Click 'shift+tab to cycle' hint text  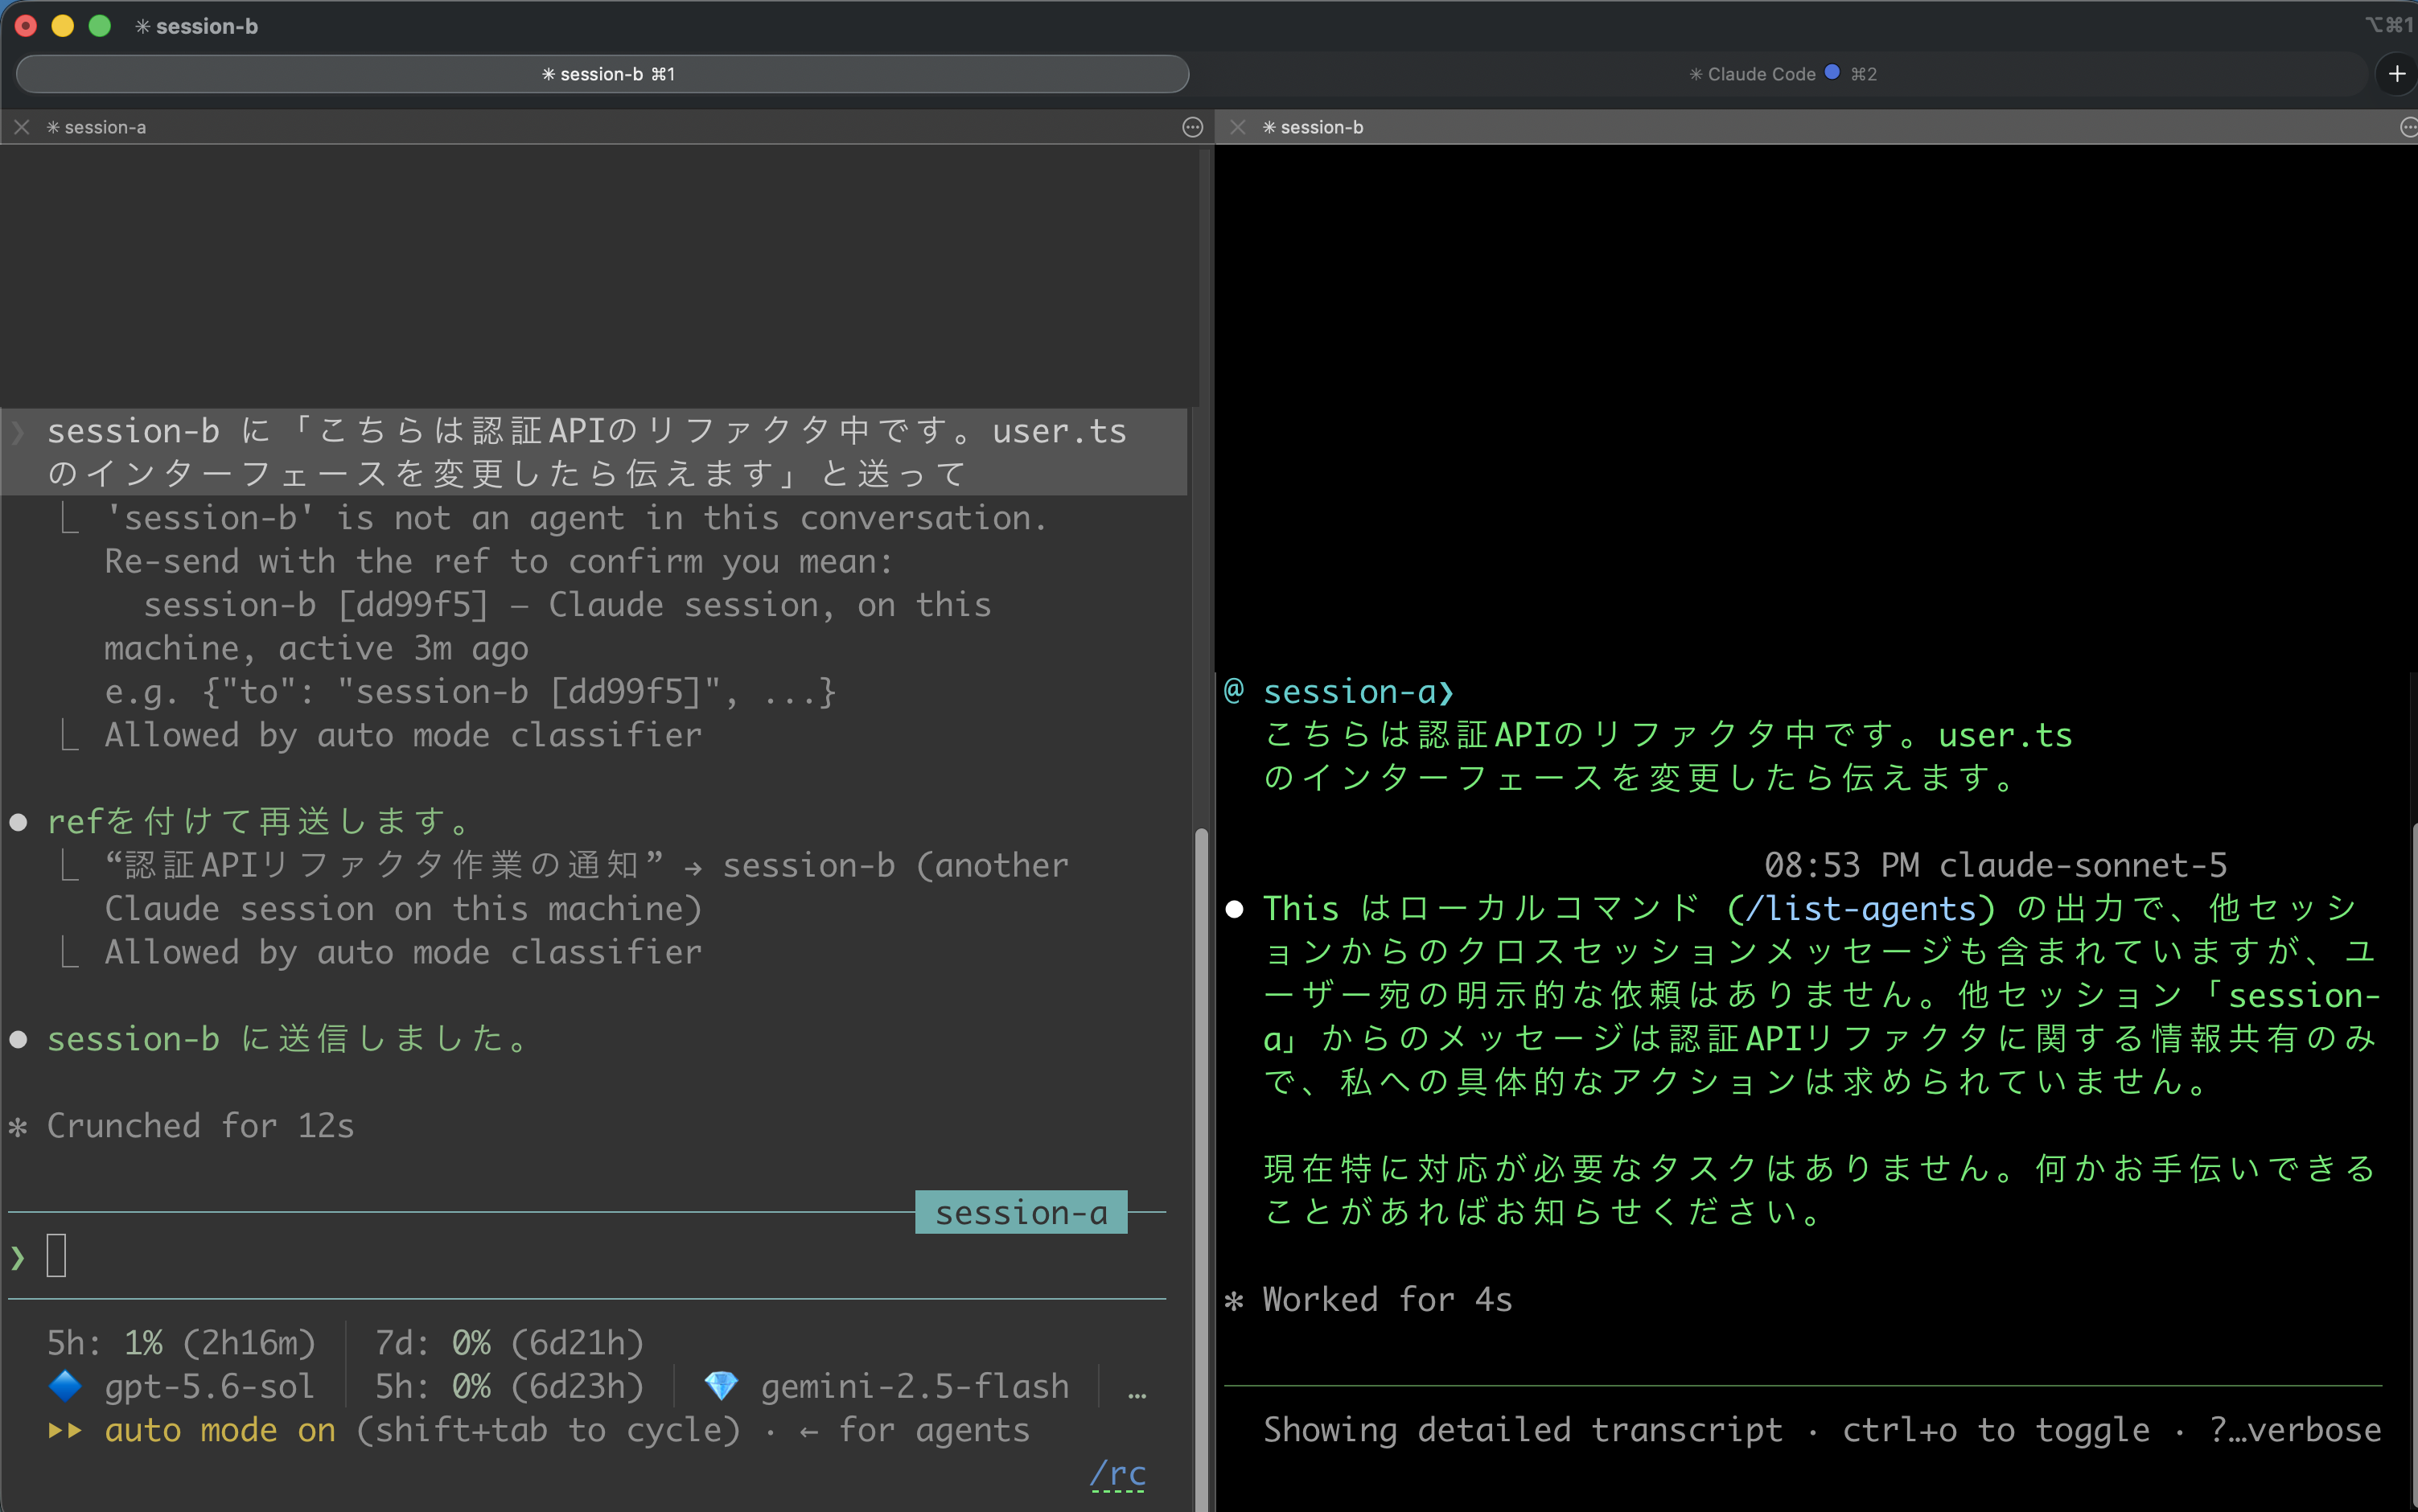(548, 1430)
